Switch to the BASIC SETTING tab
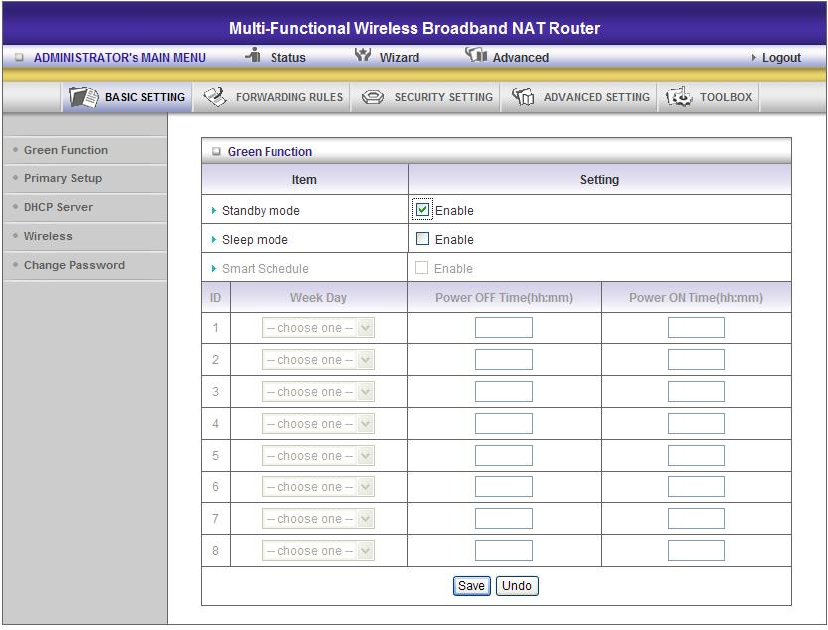 point(127,97)
